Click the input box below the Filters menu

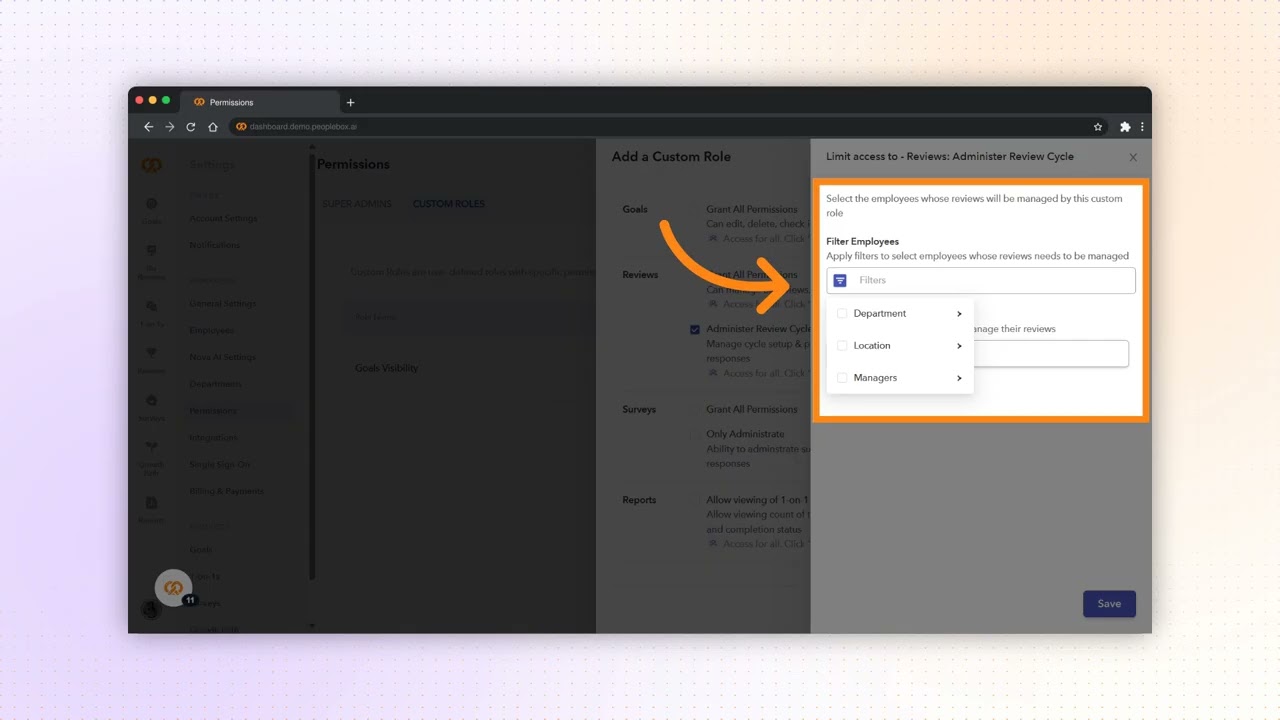point(1050,353)
